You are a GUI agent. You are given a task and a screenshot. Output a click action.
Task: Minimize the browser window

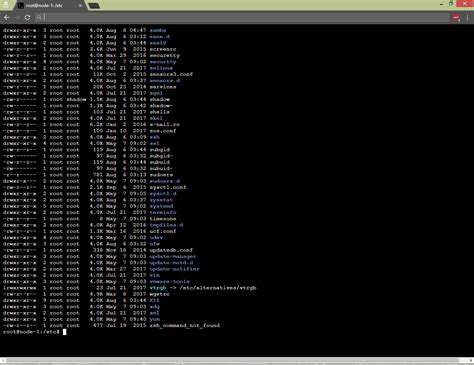click(x=441, y=4)
